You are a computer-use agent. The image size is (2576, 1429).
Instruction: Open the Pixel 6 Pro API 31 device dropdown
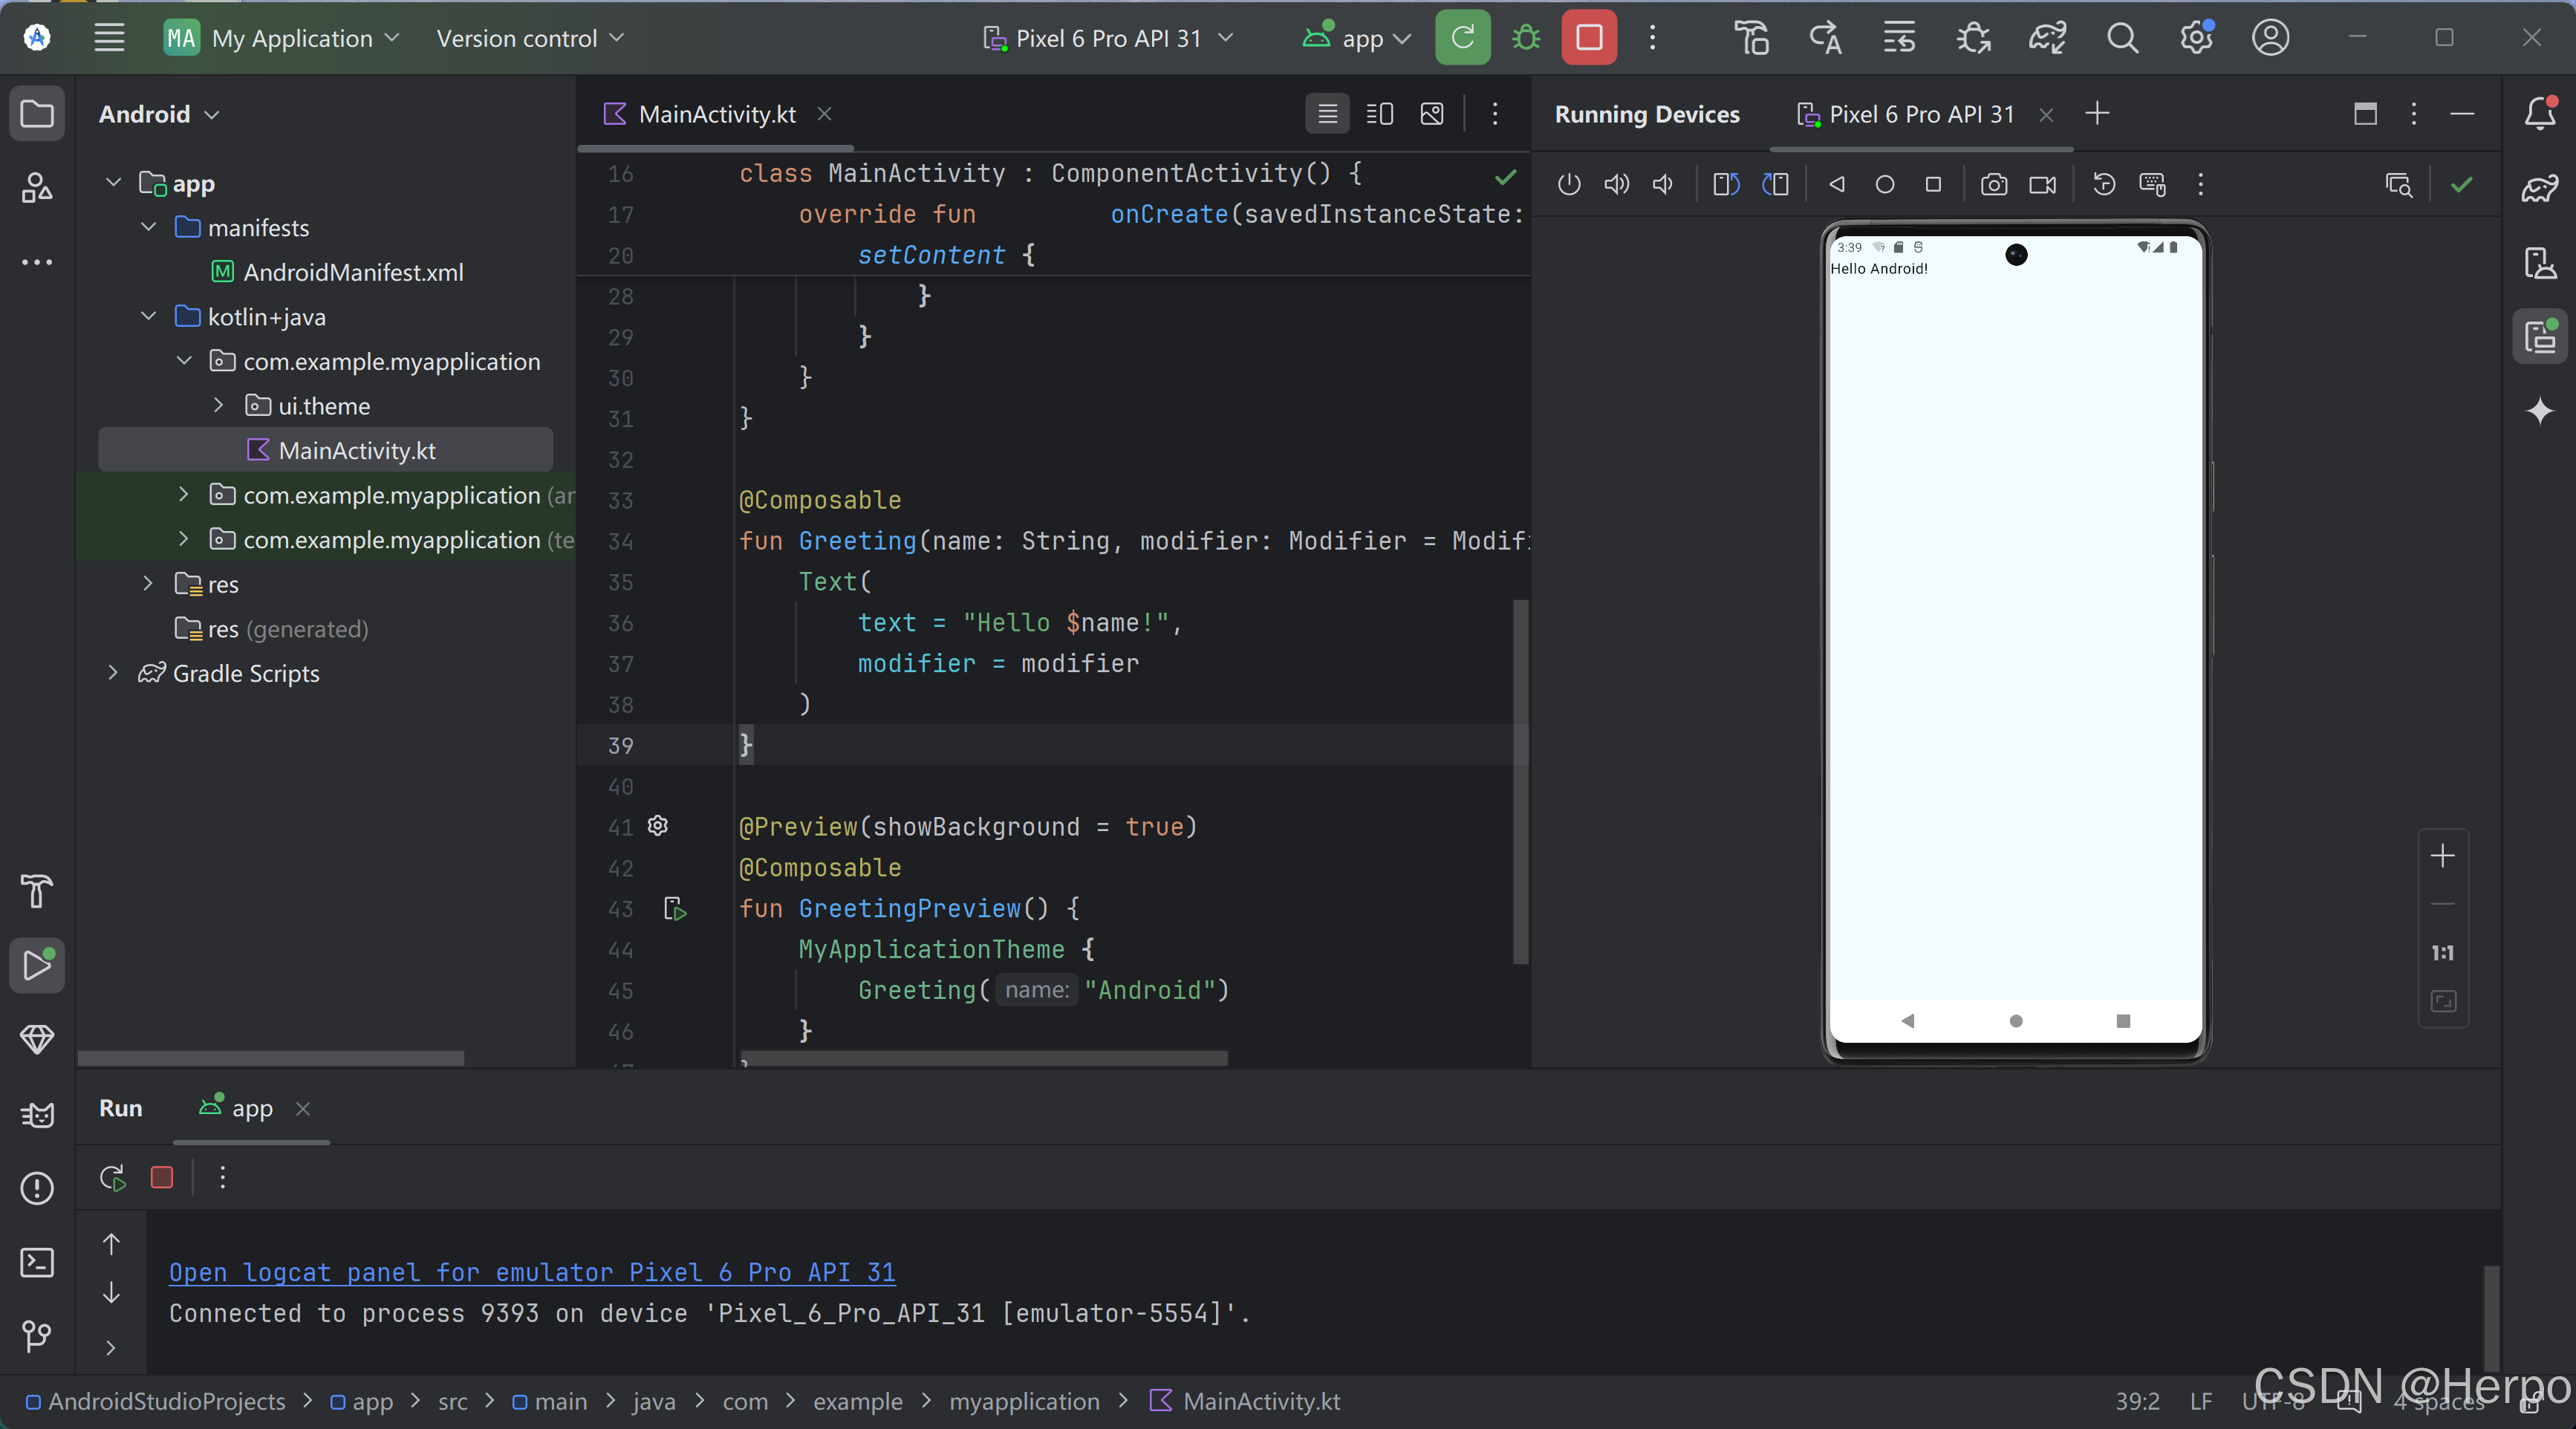[1108, 38]
